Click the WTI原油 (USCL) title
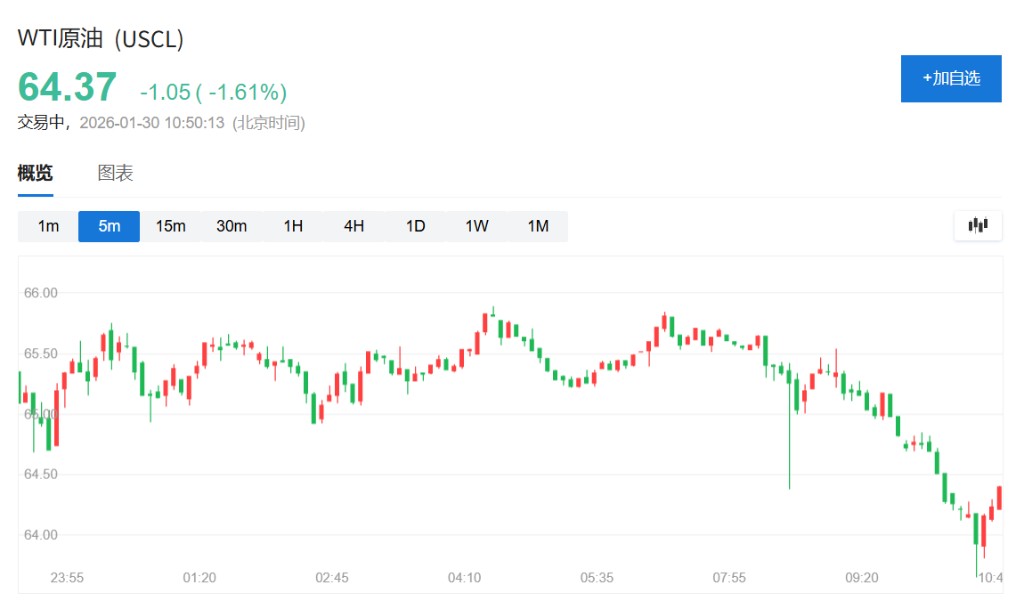This screenshot has width=1024, height=608. [x=101, y=39]
